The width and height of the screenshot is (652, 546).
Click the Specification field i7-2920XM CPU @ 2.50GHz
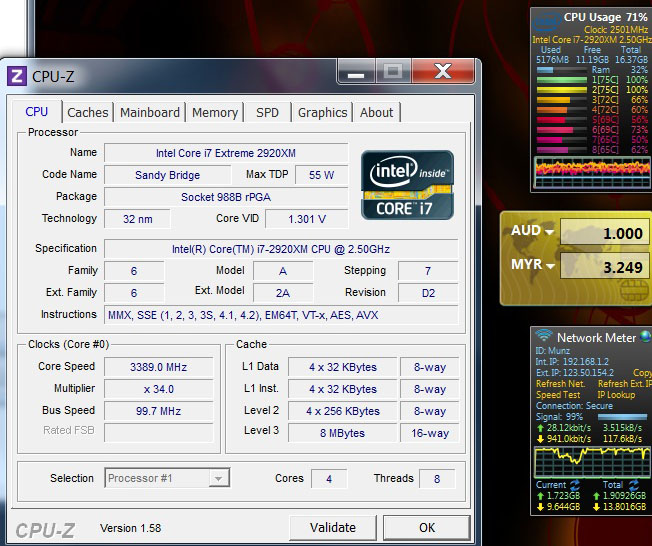[x=281, y=249]
